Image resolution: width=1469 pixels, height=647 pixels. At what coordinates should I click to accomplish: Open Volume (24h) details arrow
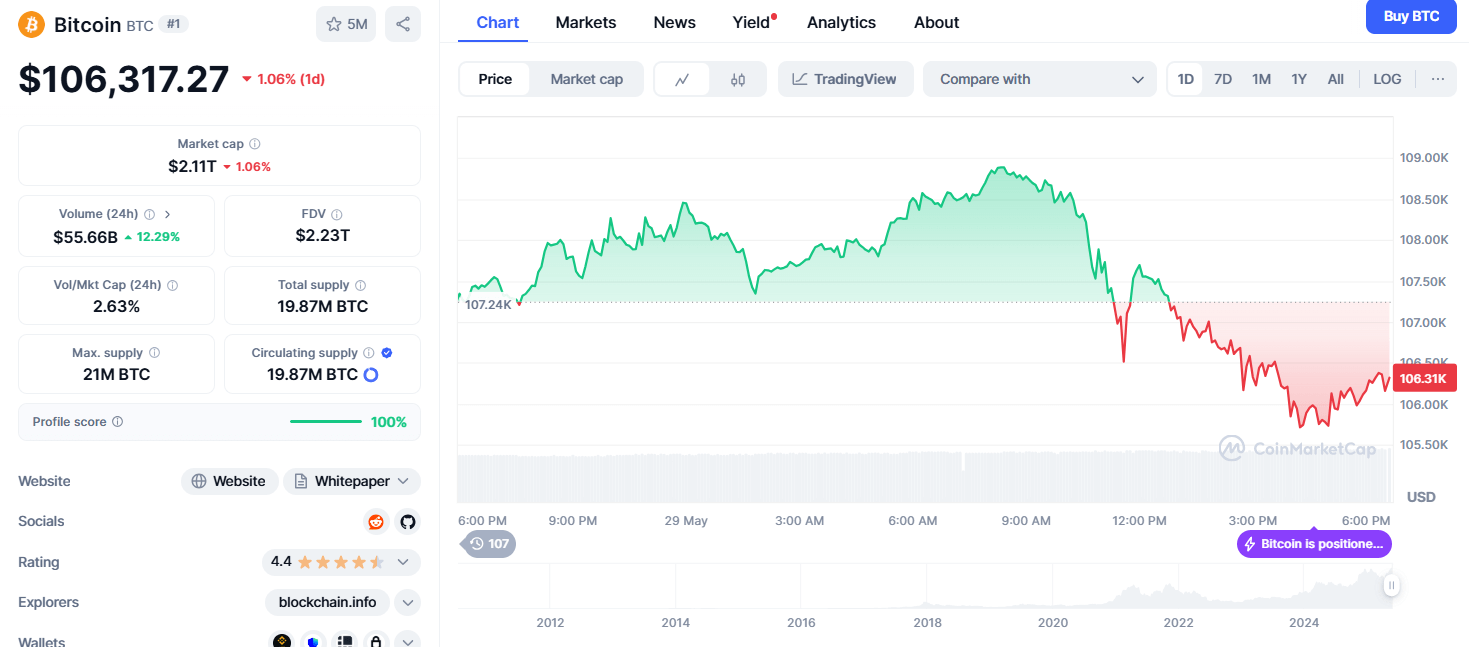click(167, 214)
